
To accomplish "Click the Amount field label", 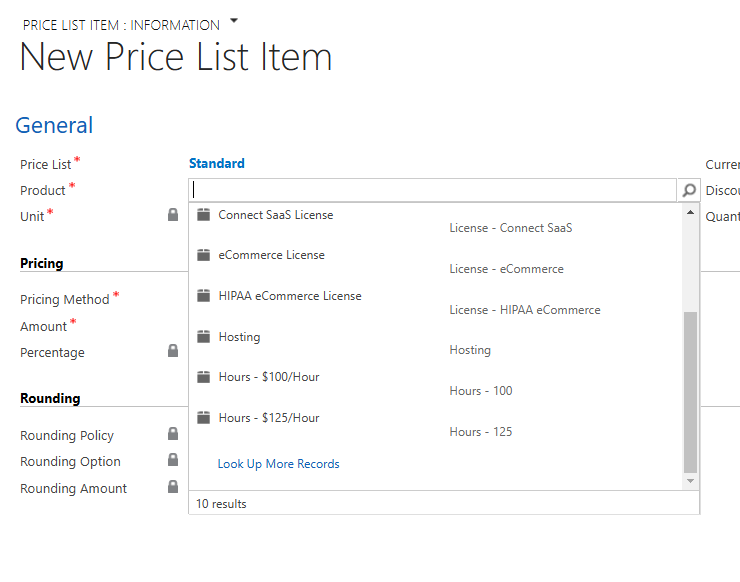I will (43, 327).
